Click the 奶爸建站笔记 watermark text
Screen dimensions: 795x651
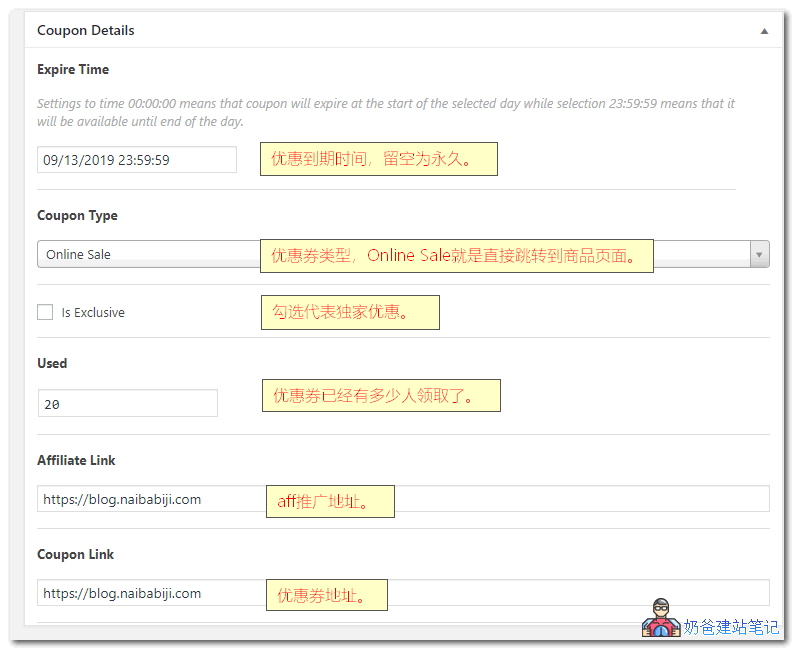tap(731, 627)
